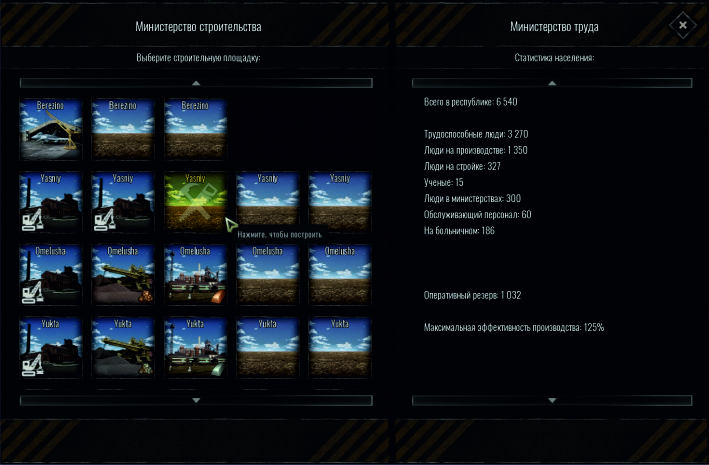Choose the fifth Yukta empty plot
709x465 pixels.
[339, 348]
